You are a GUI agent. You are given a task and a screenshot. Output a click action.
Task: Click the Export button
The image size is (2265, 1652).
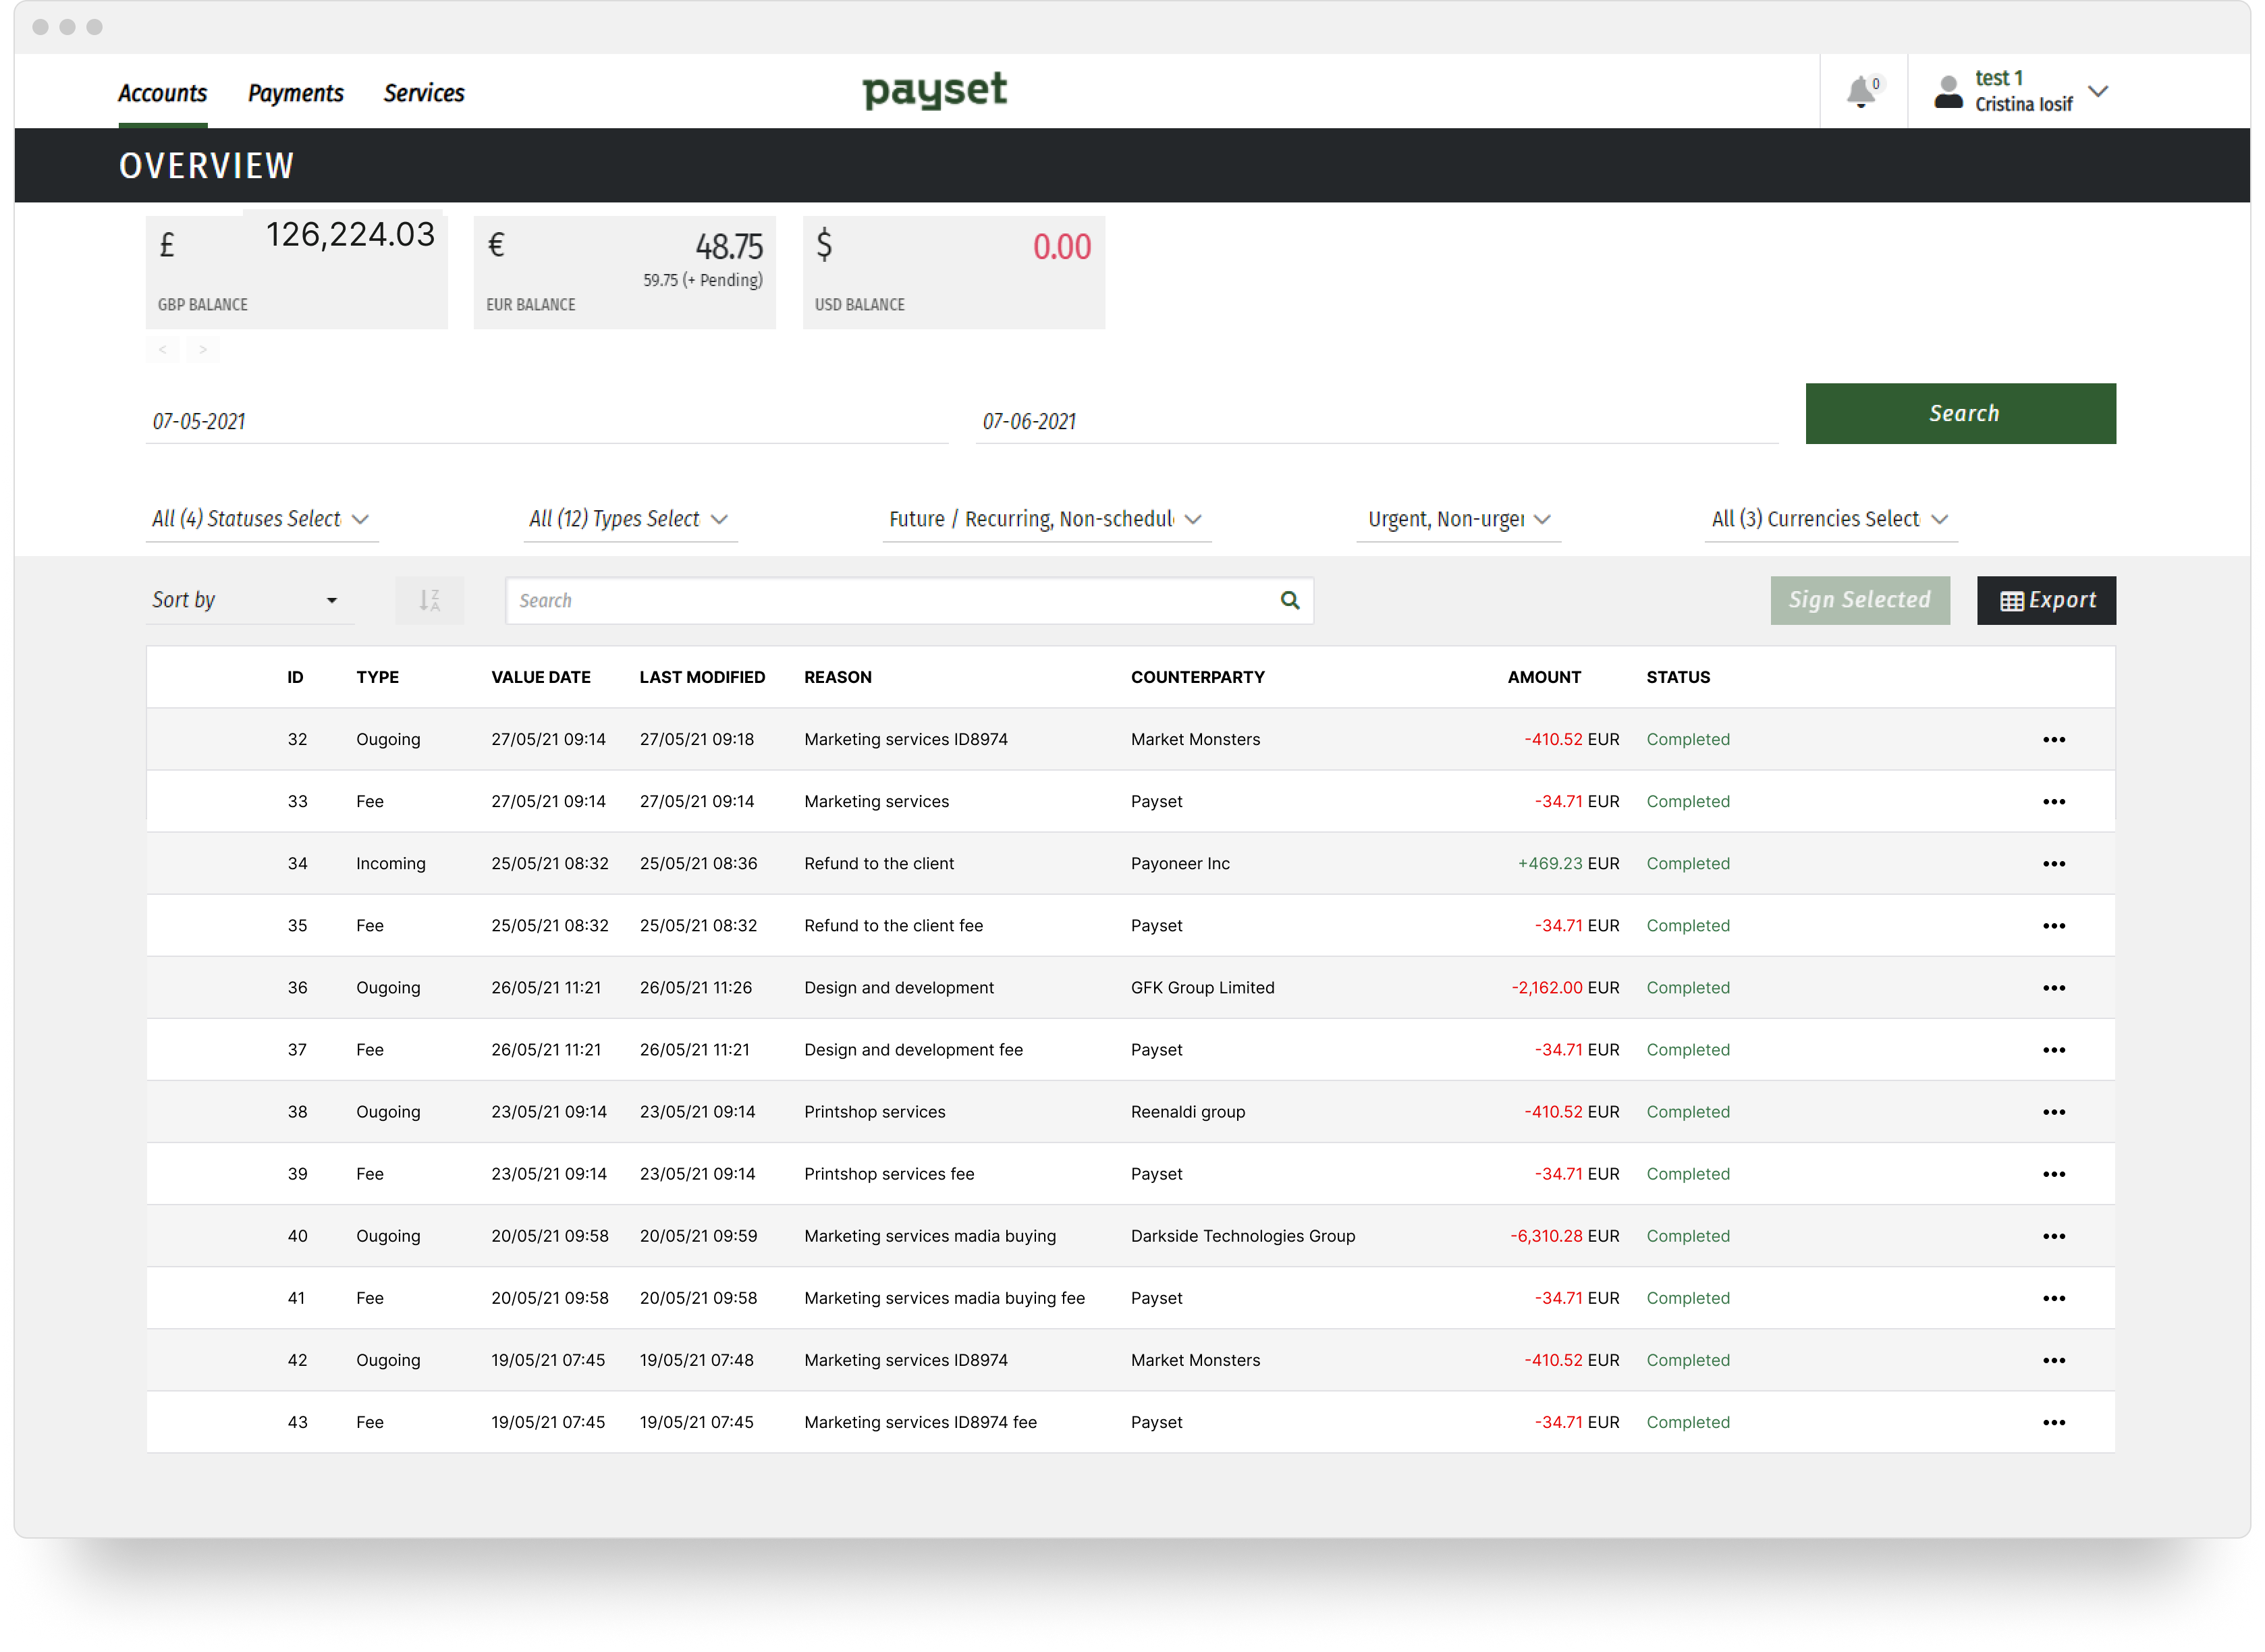click(2046, 600)
